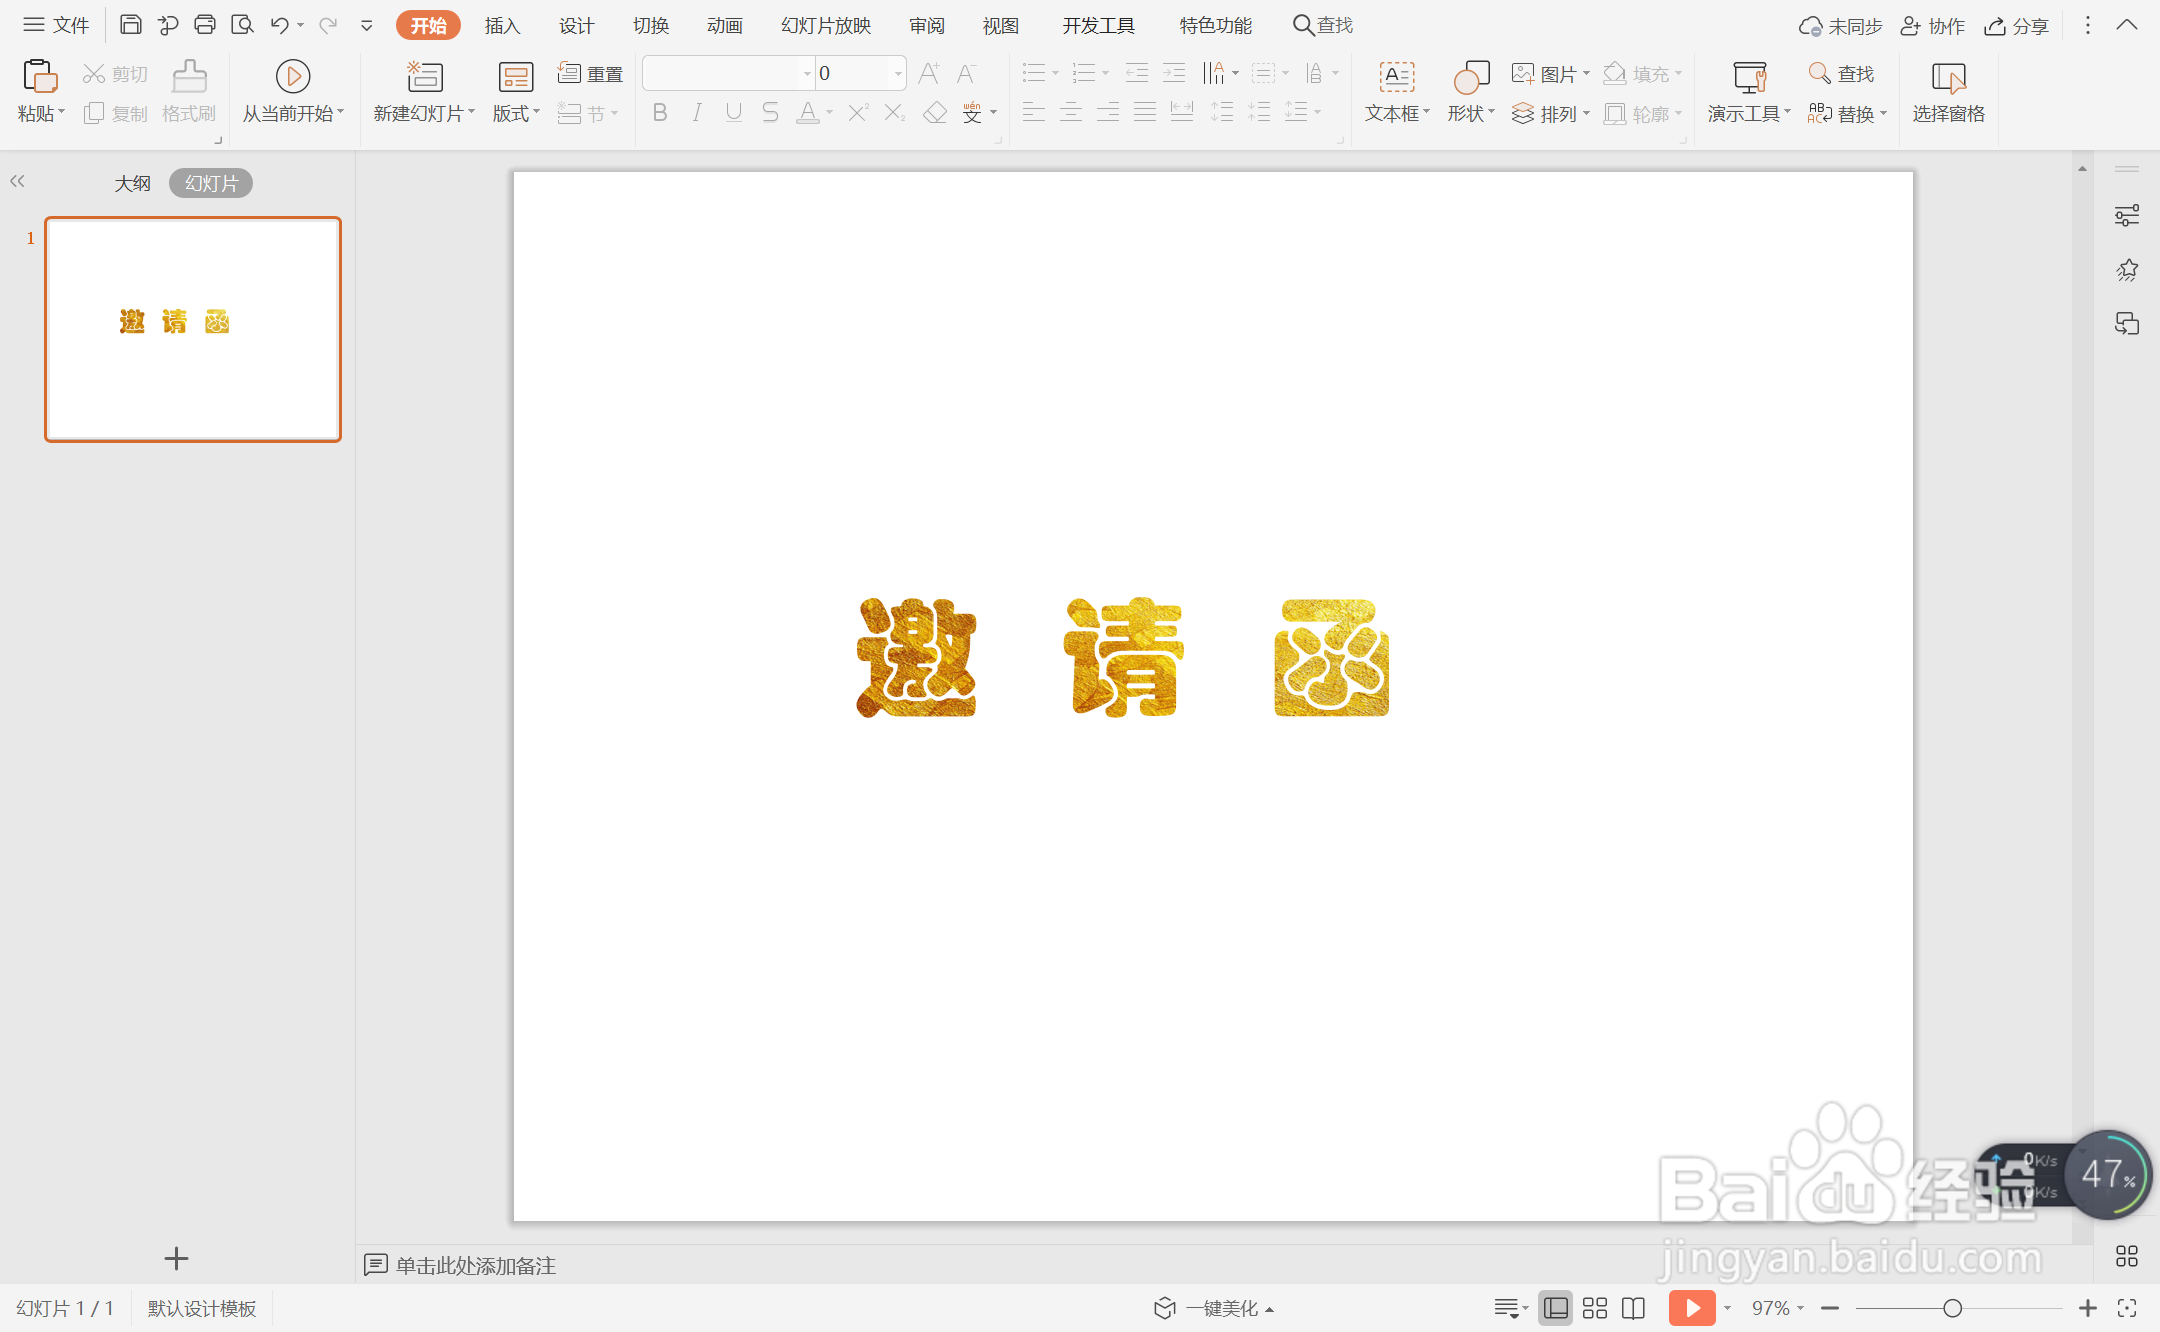Click the zoom slider handle
Screen dimensions: 2160x1332
[1951, 1308]
